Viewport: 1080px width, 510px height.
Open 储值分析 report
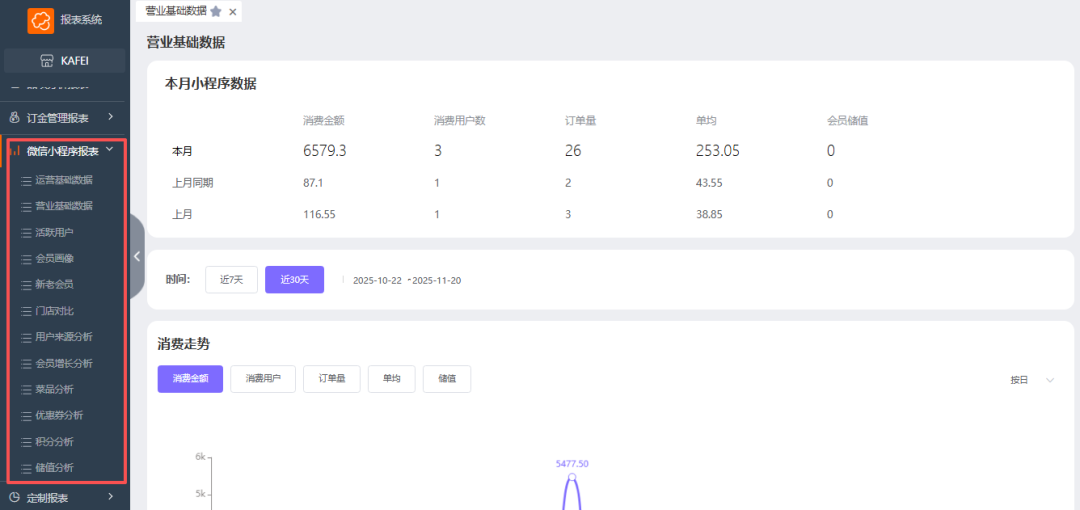[54, 469]
